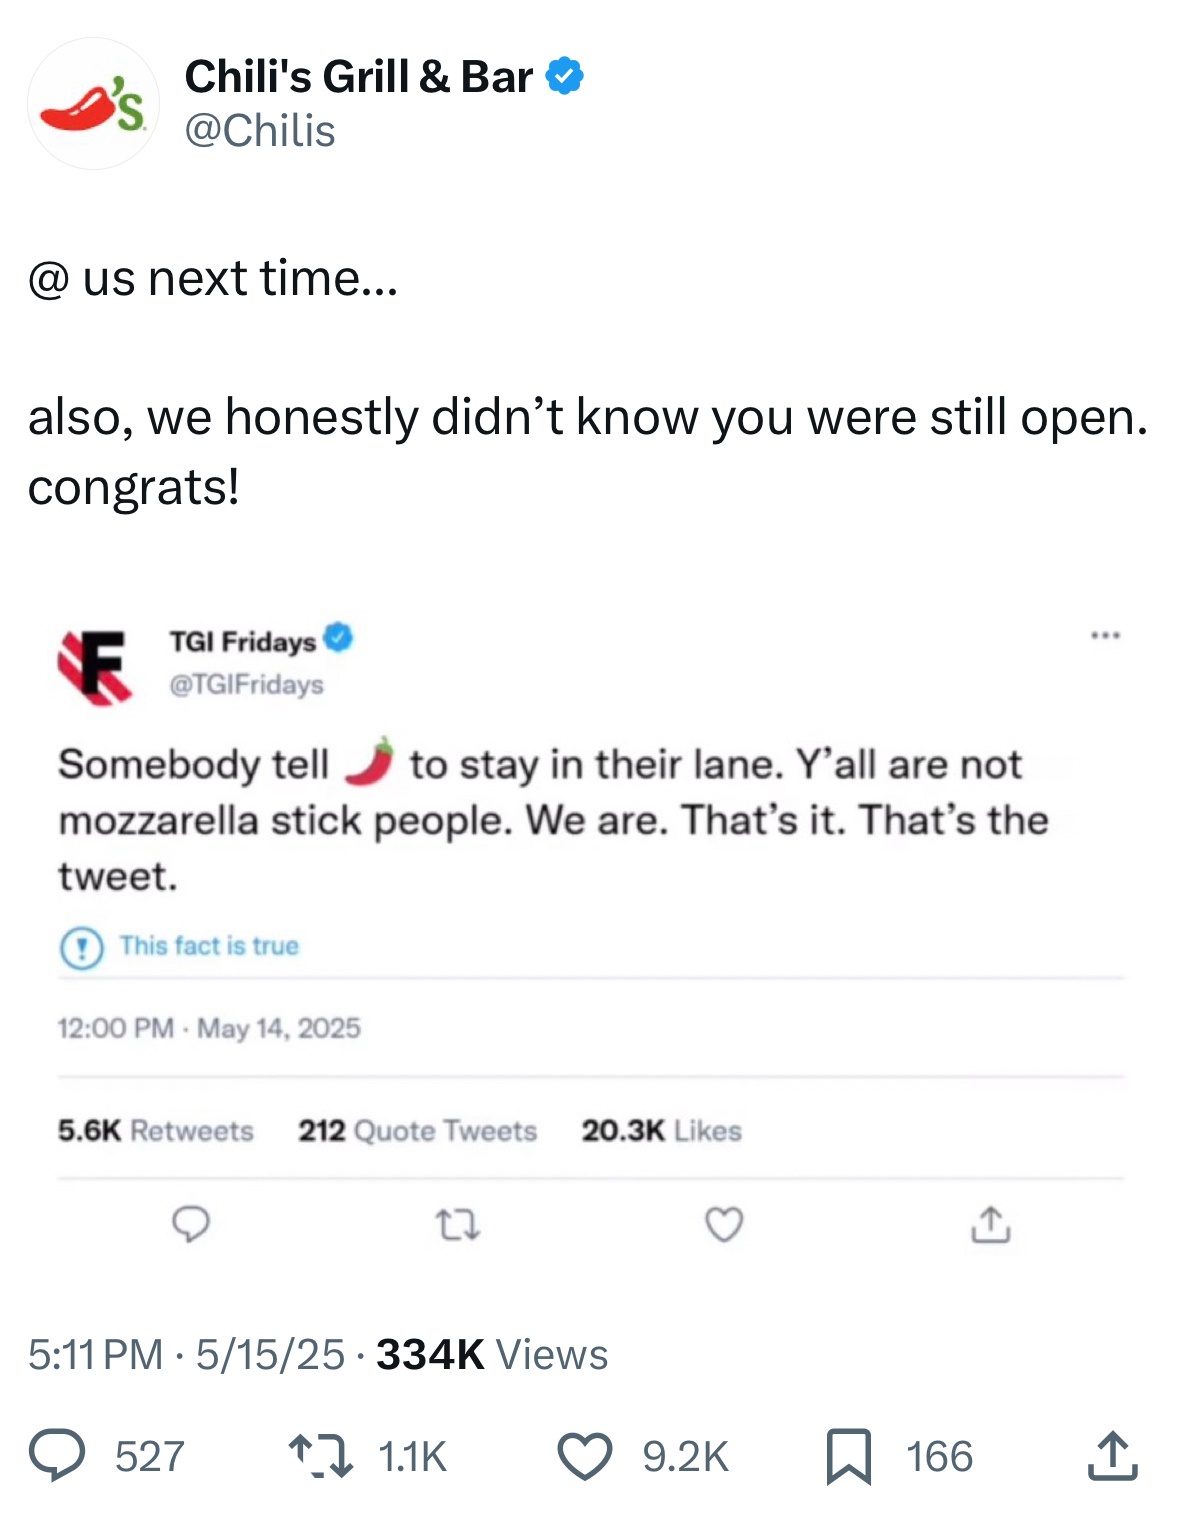The height and width of the screenshot is (1540, 1179).
Task: Open the three-dot menu on quoted tweet
Action: 1105,635
